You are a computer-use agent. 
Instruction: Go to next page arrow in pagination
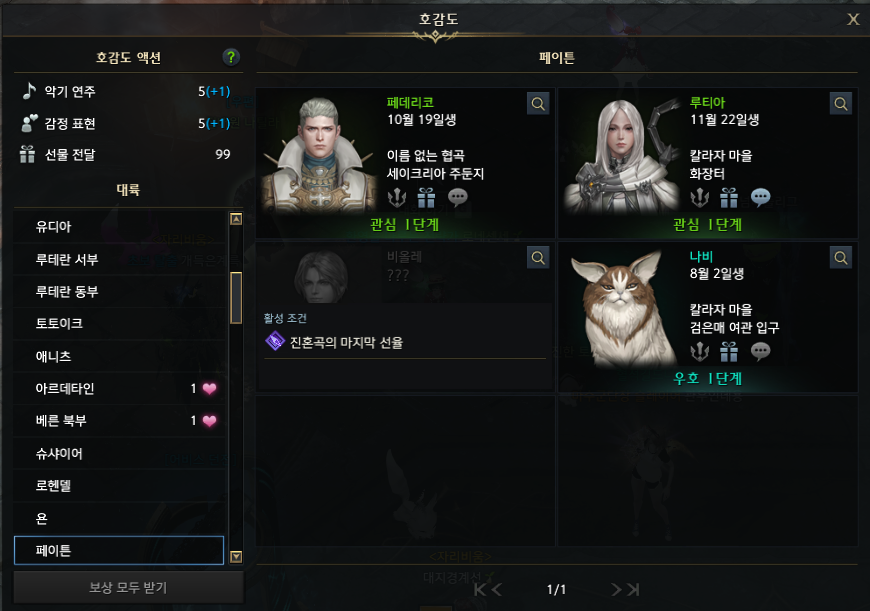coord(616,589)
